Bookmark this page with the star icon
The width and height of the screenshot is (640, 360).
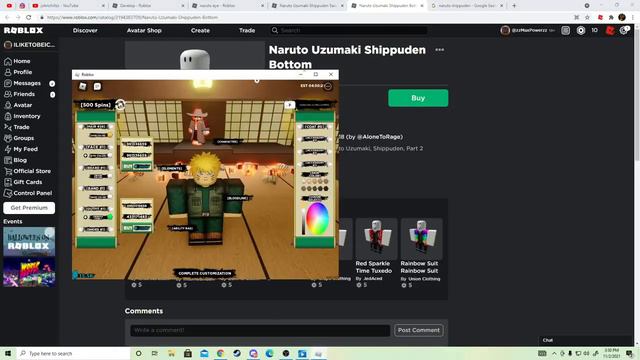tap(587, 17)
